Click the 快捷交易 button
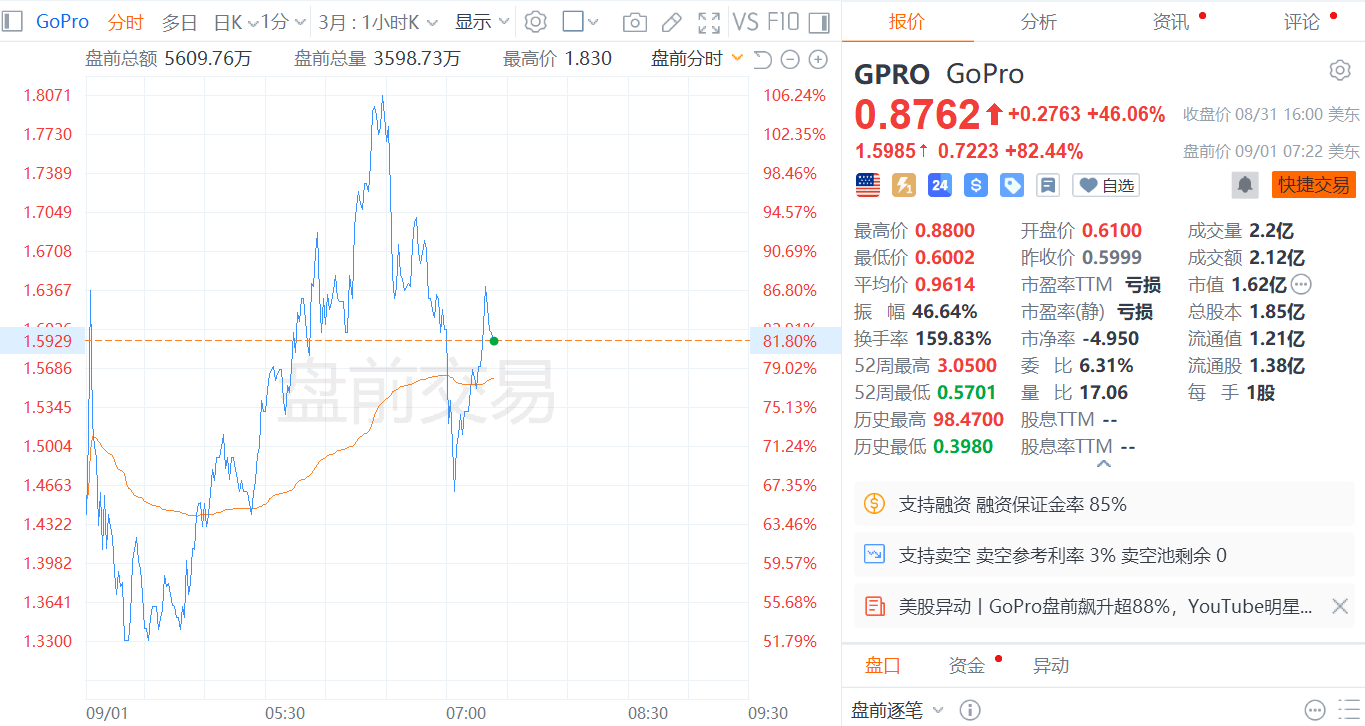 click(x=1314, y=184)
